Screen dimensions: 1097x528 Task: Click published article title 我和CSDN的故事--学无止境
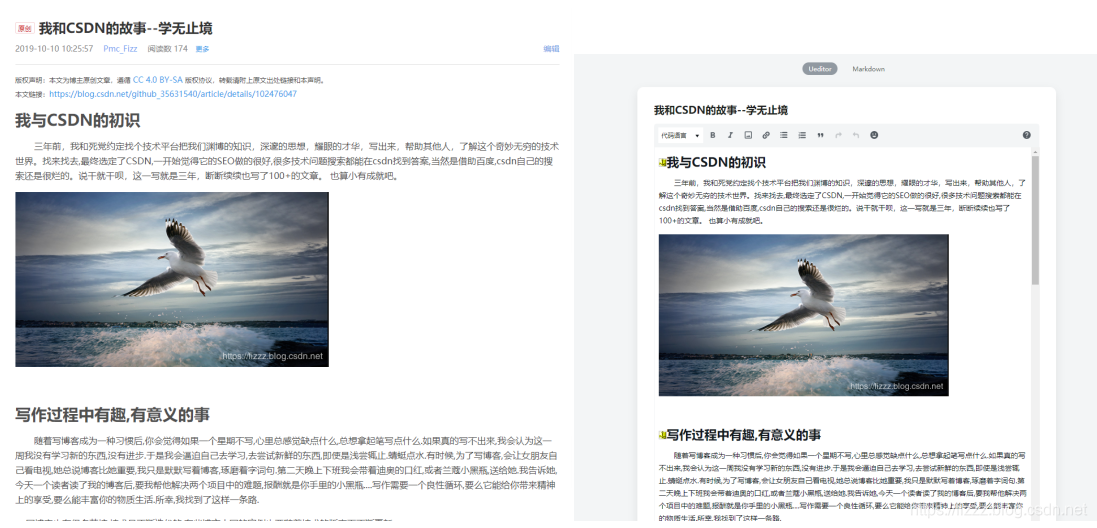coord(125,29)
